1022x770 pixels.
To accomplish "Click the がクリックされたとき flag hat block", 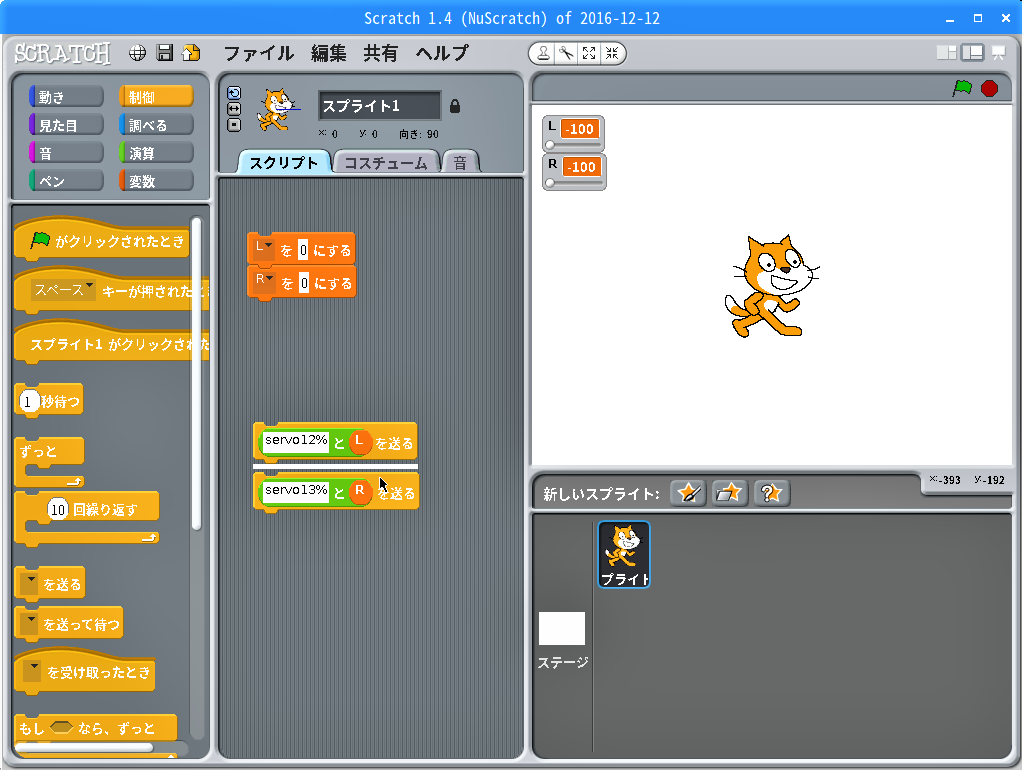I will pos(102,238).
